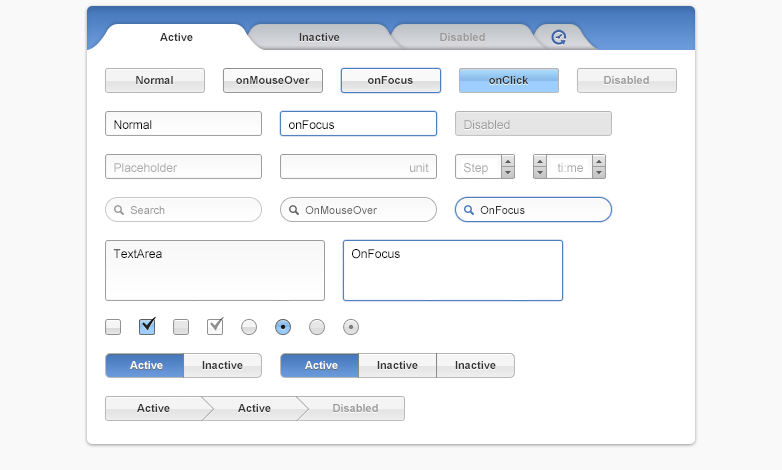The image size is (782, 470).
Task: Switch to the Active tab
Action: [176, 37]
